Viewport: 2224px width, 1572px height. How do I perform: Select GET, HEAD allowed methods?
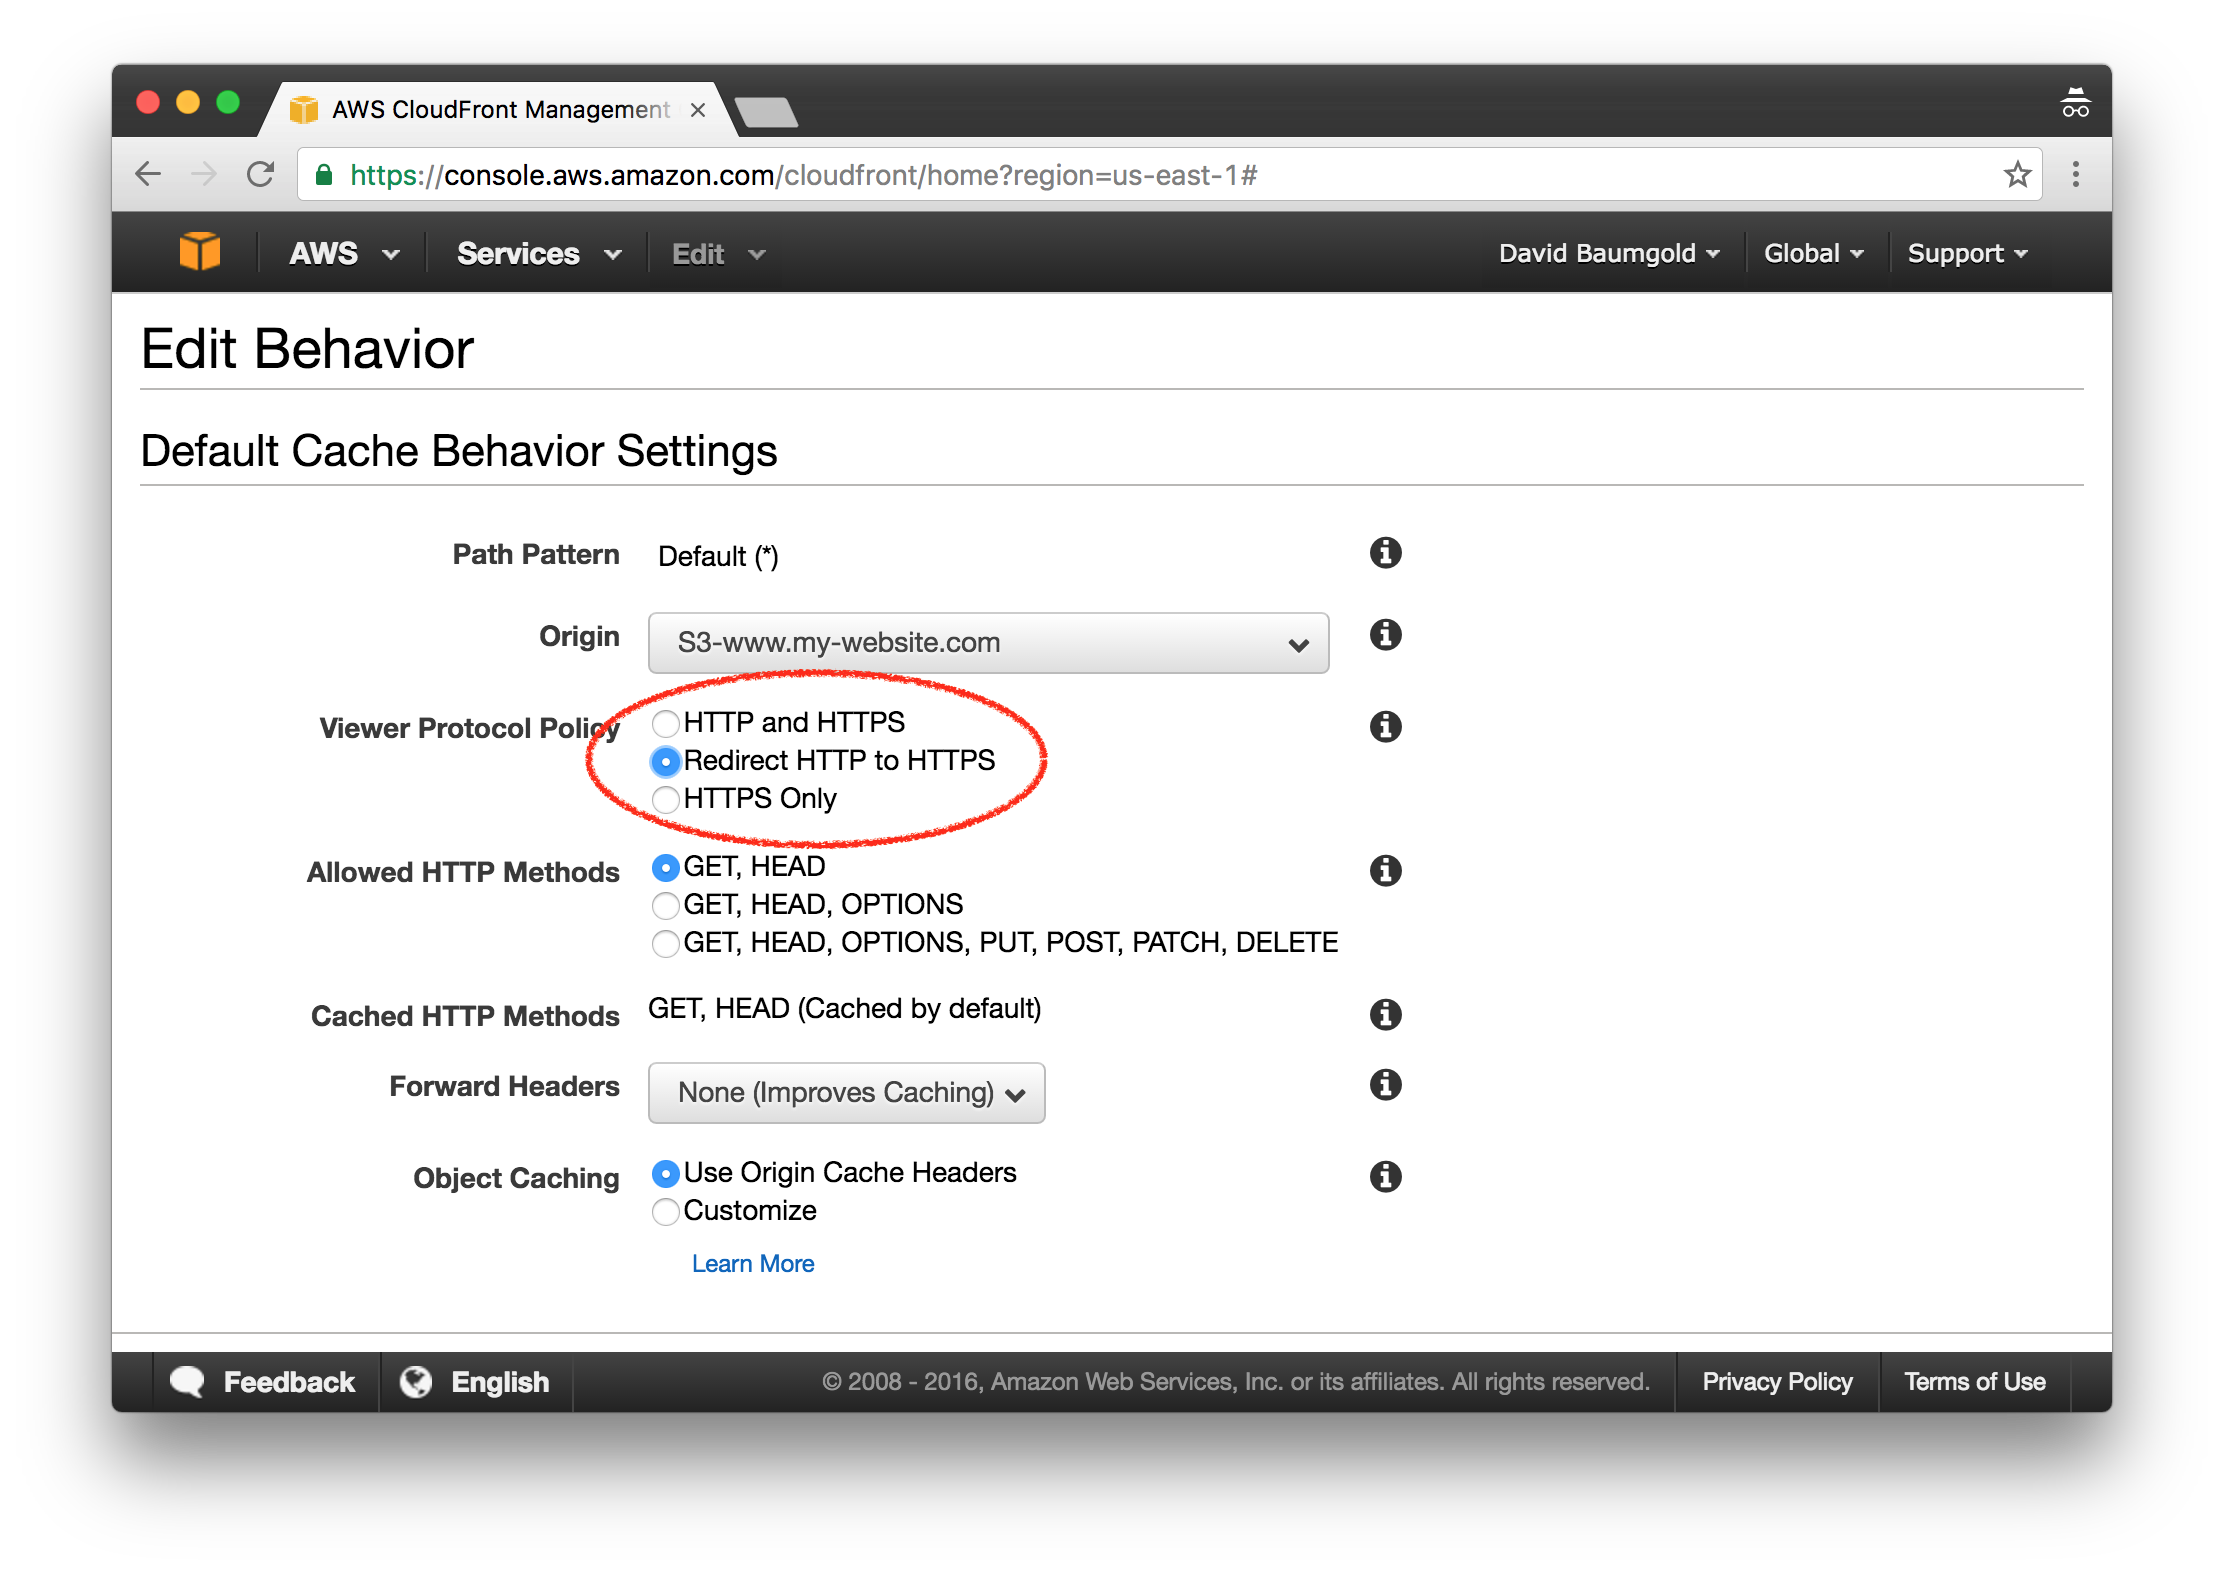[x=666, y=867]
